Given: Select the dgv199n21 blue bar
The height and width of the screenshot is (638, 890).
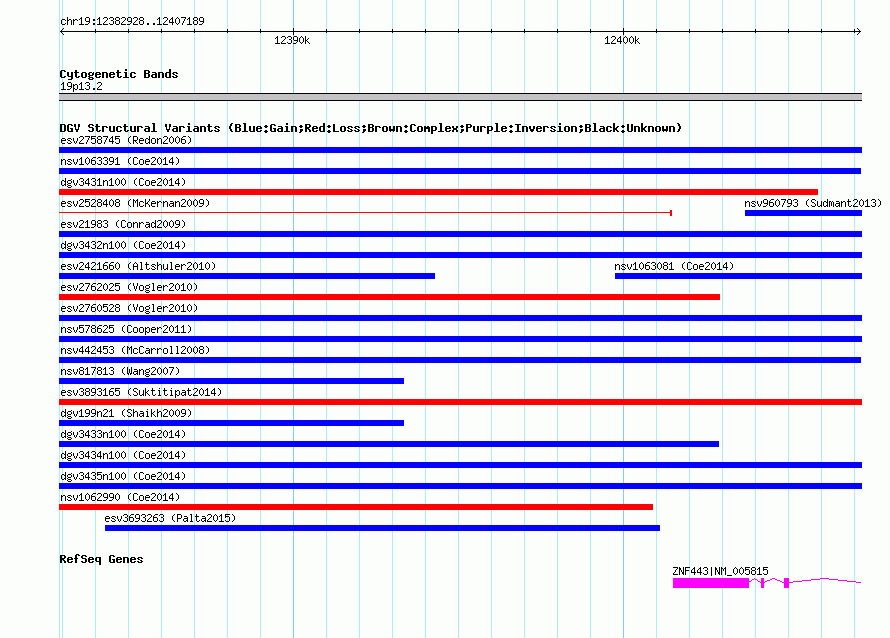Looking at the screenshot, I should tap(232, 423).
